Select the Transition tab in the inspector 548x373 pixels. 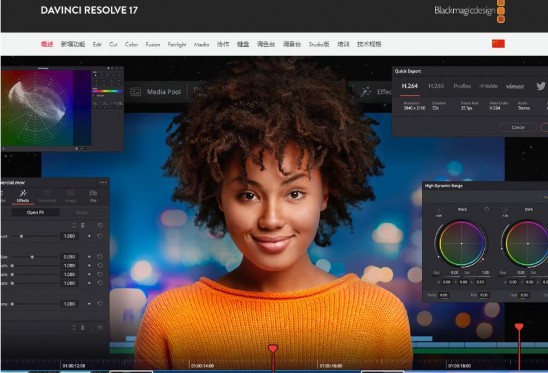[47, 196]
